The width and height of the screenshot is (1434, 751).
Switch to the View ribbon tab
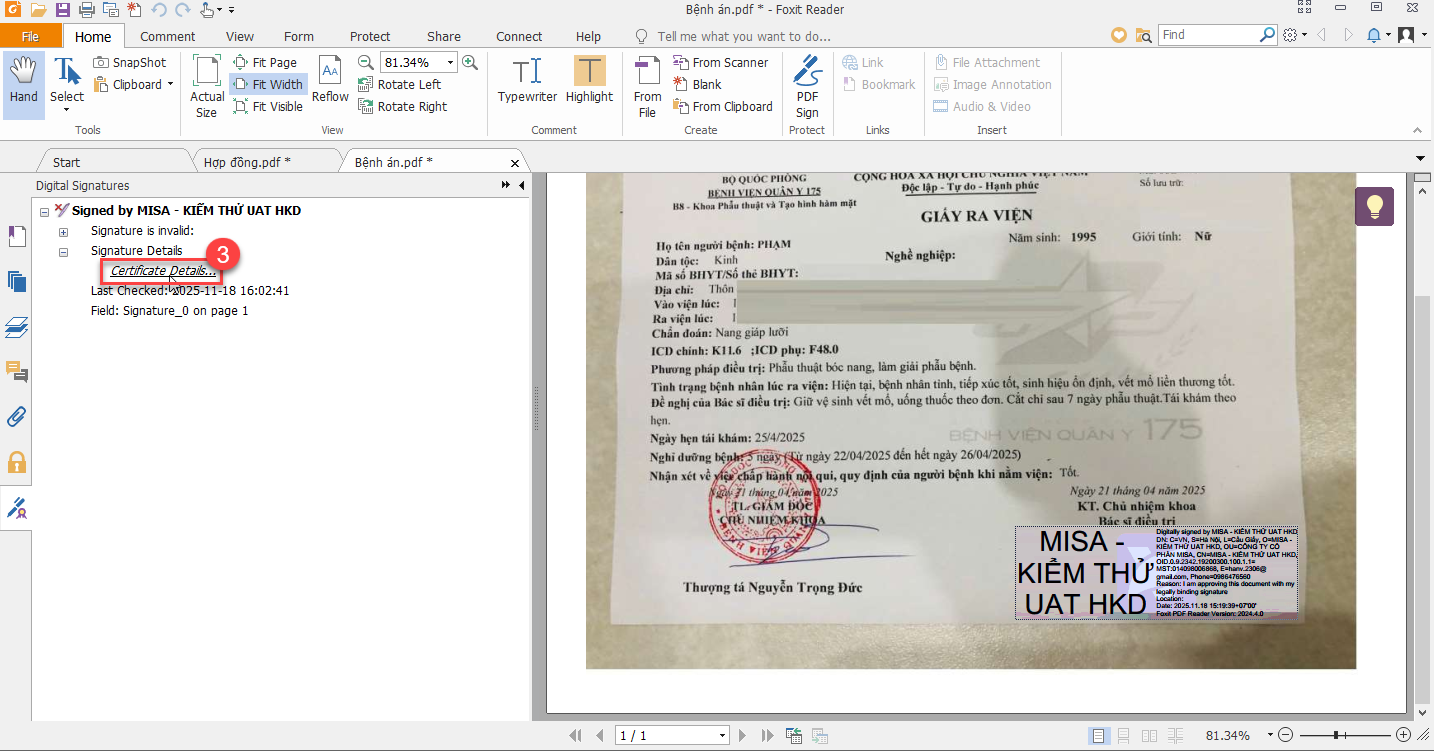pos(240,36)
